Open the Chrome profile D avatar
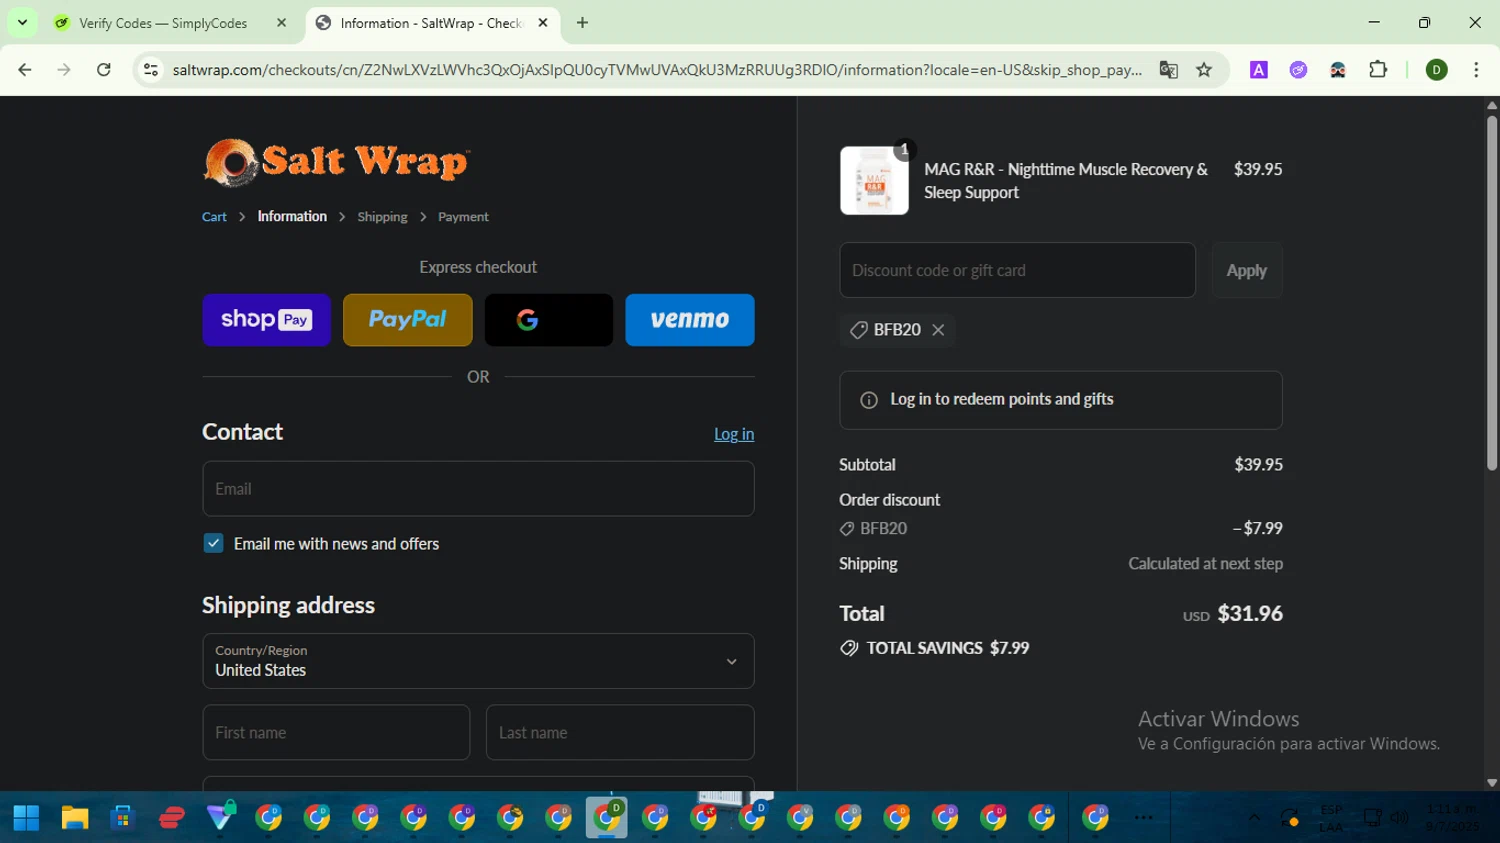Image resolution: width=1500 pixels, height=843 pixels. [x=1437, y=70]
